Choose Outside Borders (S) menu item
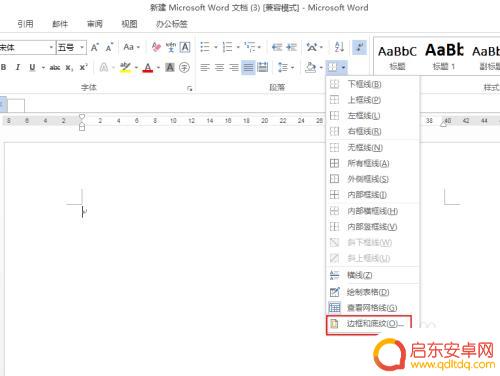 tap(372, 179)
